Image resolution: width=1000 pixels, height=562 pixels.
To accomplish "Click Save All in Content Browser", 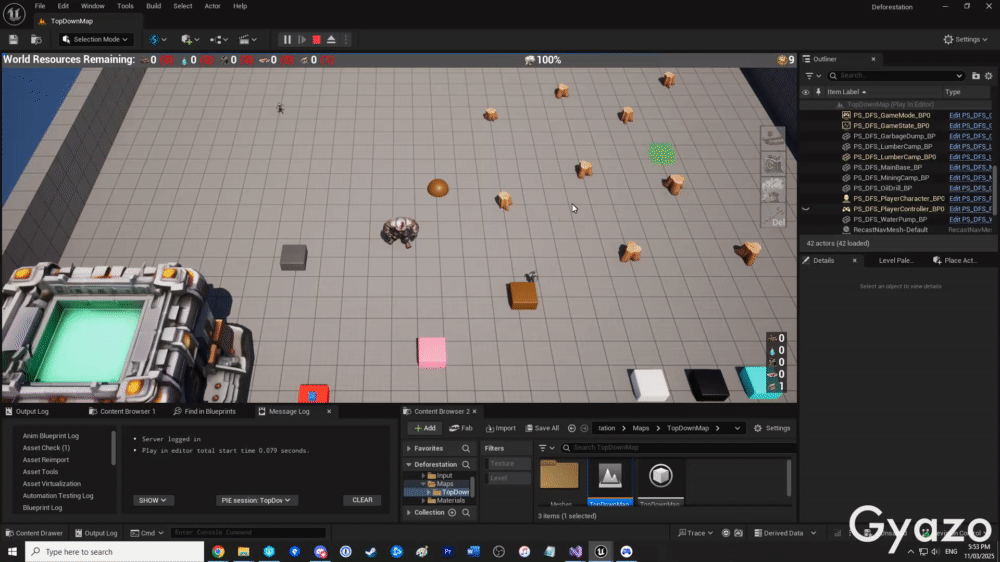I will tap(542, 428).
